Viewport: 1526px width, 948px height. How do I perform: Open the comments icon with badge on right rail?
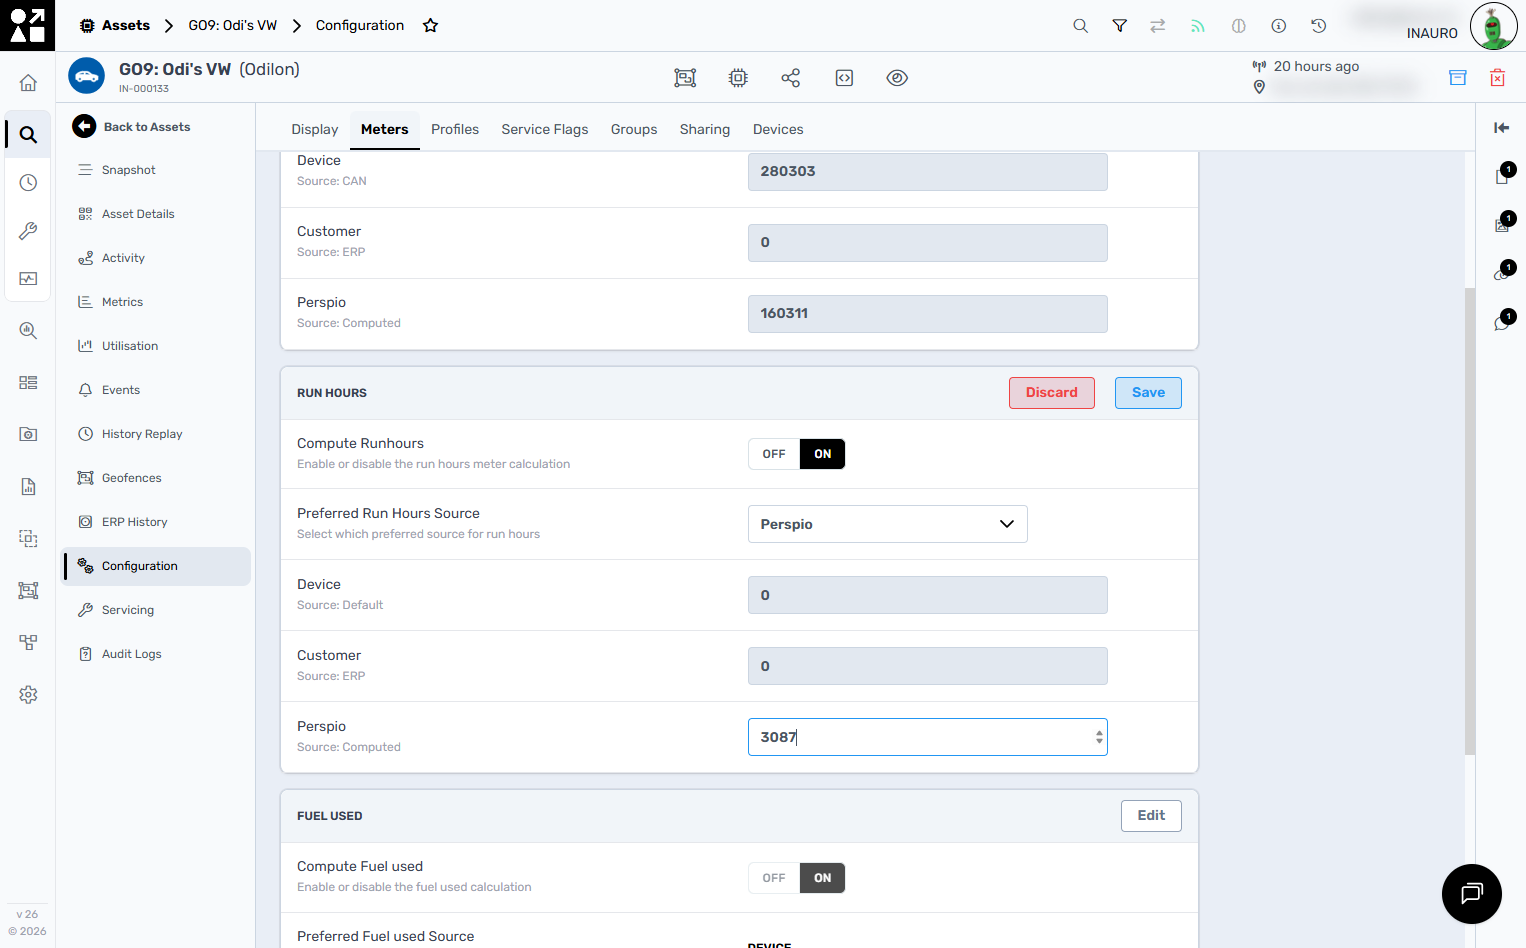point(1503,322)
